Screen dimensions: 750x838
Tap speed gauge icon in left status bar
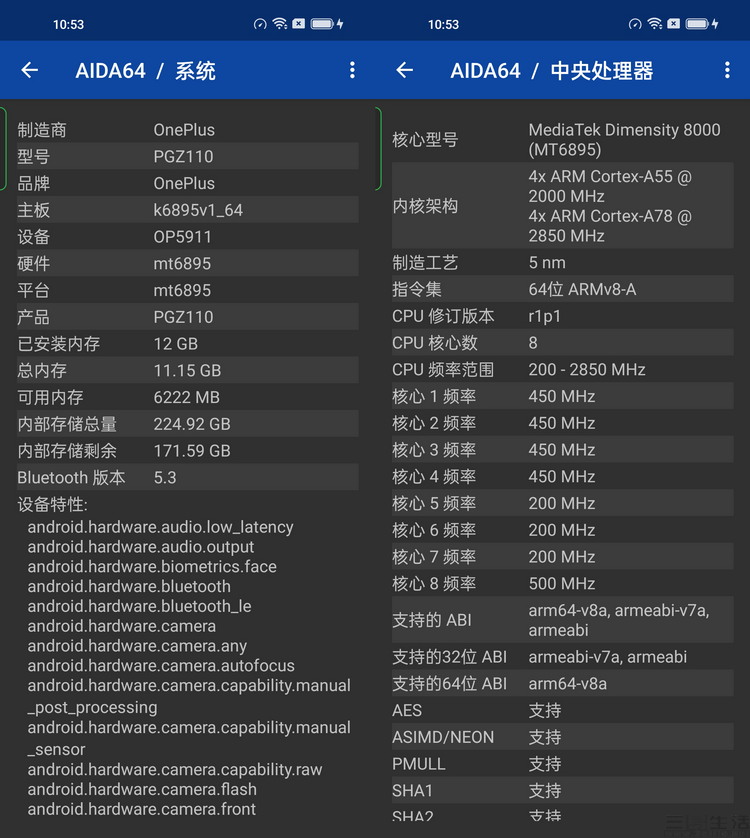(260, 24)
